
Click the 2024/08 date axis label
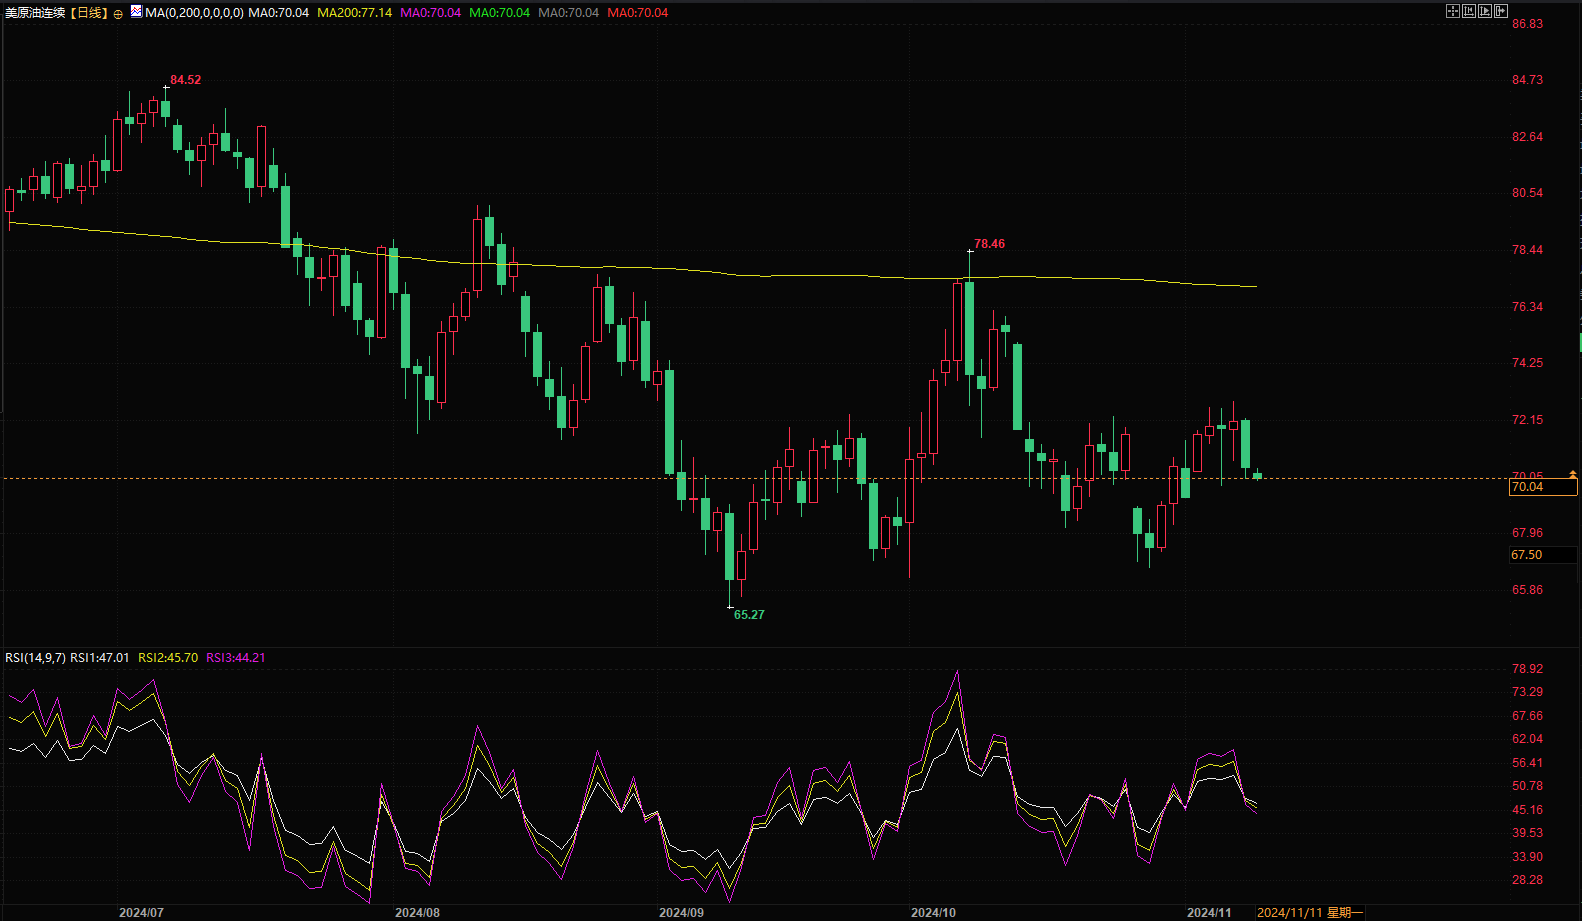(417, 913)
